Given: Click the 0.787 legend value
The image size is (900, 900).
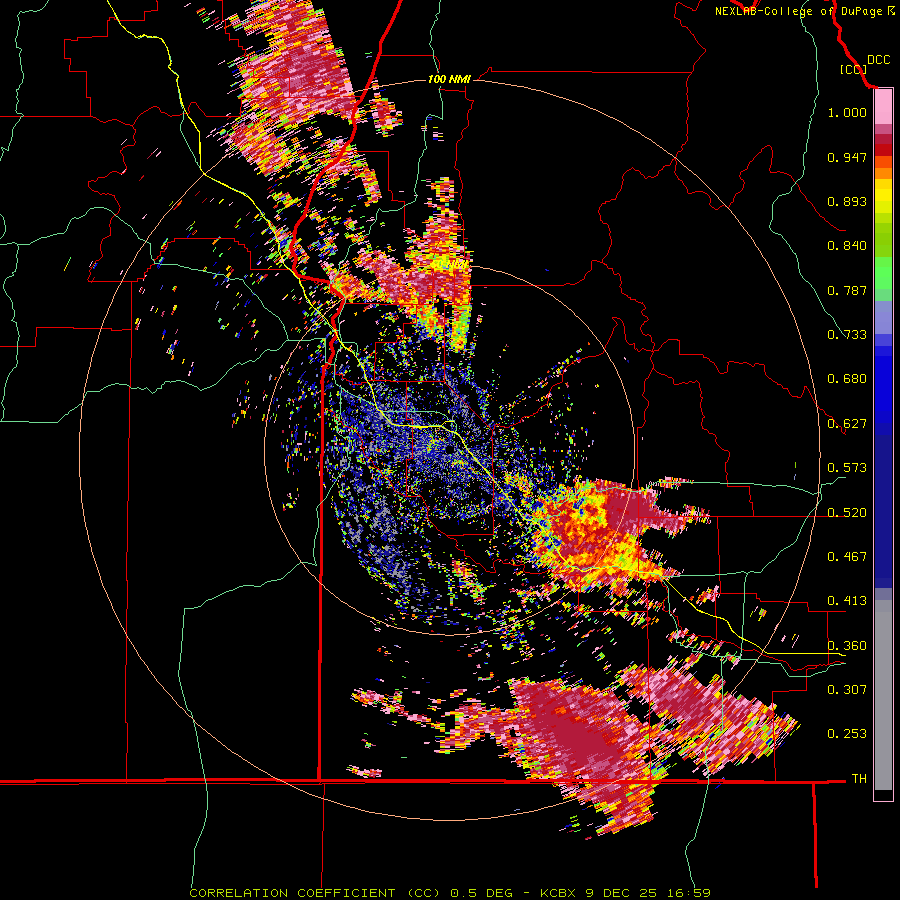Looking at the screenshot, I should click(x=847, y=290).
